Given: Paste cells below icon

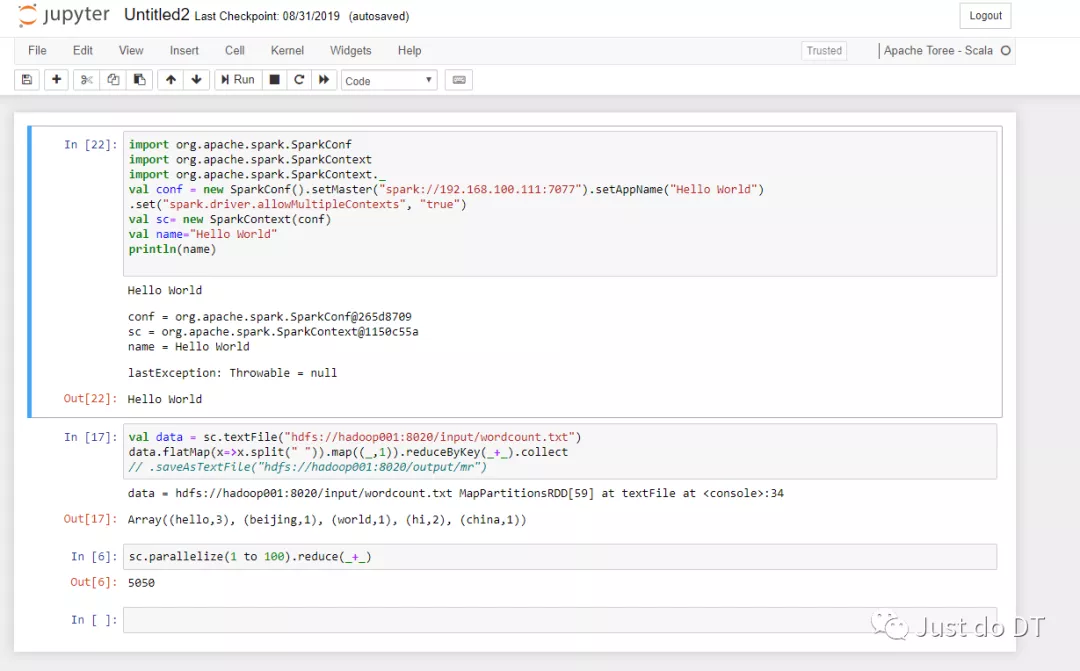Looking at the screenshot, I should pos(139,80).
